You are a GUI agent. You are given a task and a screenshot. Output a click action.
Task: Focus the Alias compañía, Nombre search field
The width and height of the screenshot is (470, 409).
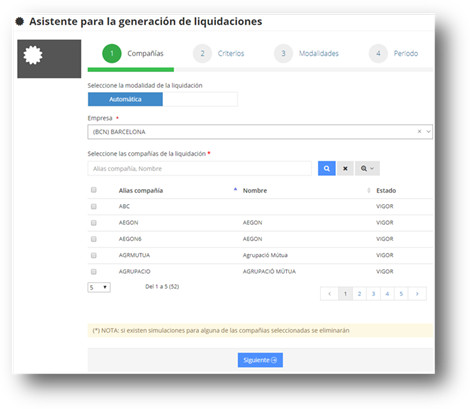pos(199,168)
